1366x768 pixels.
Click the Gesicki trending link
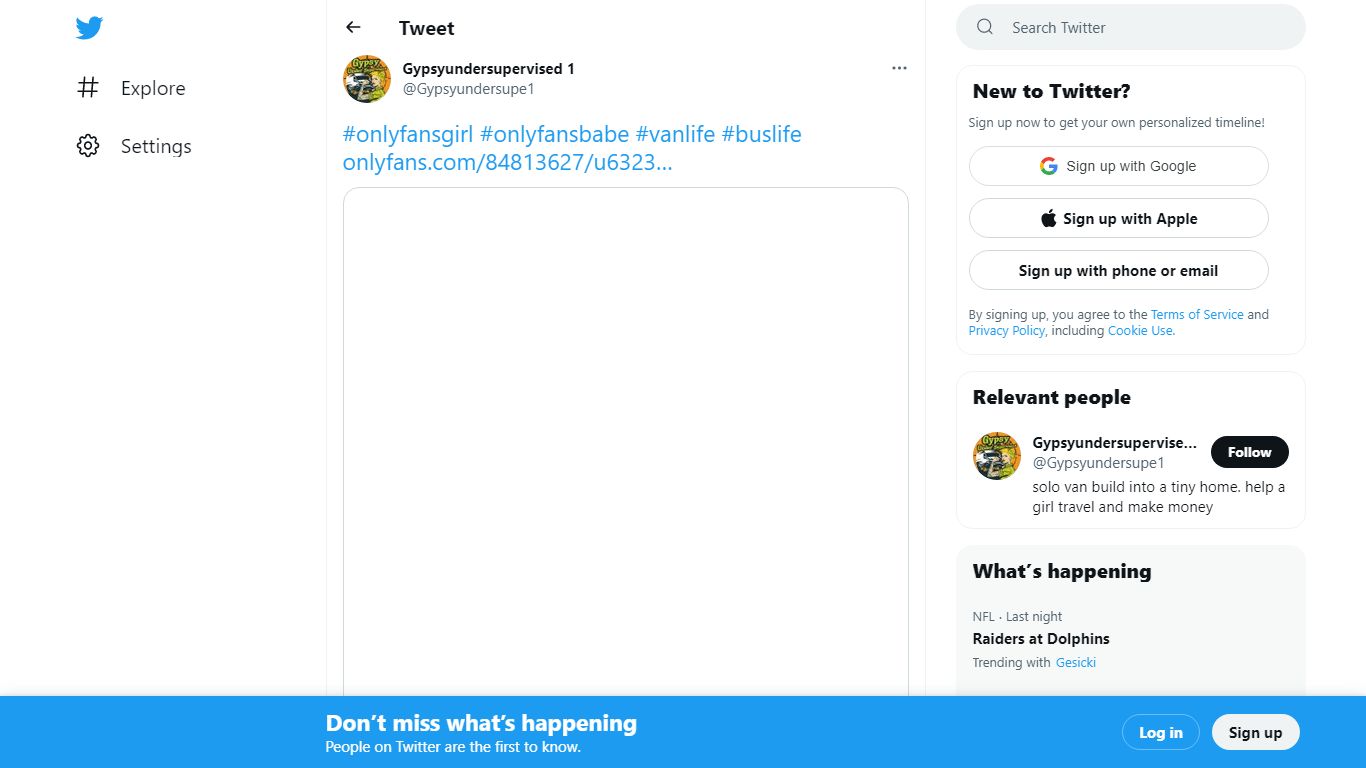1076,662
